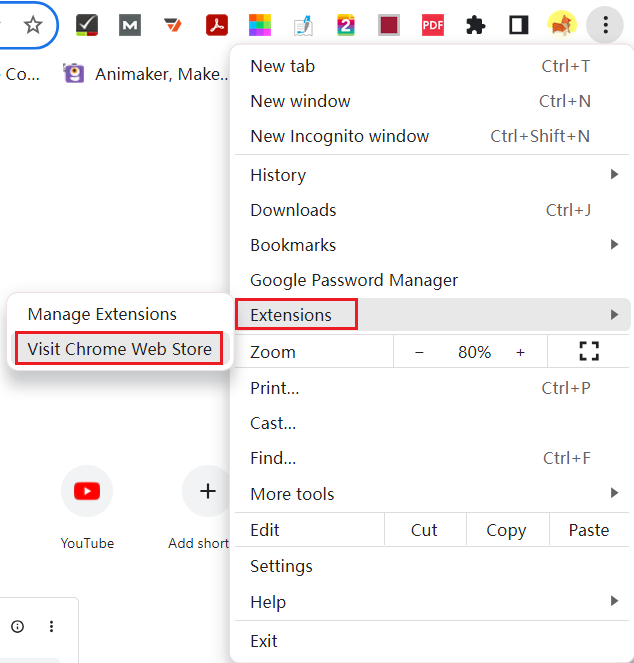Open the notepad pen extension icon
The width and height of the screenshot is (634, 663).
303,25
